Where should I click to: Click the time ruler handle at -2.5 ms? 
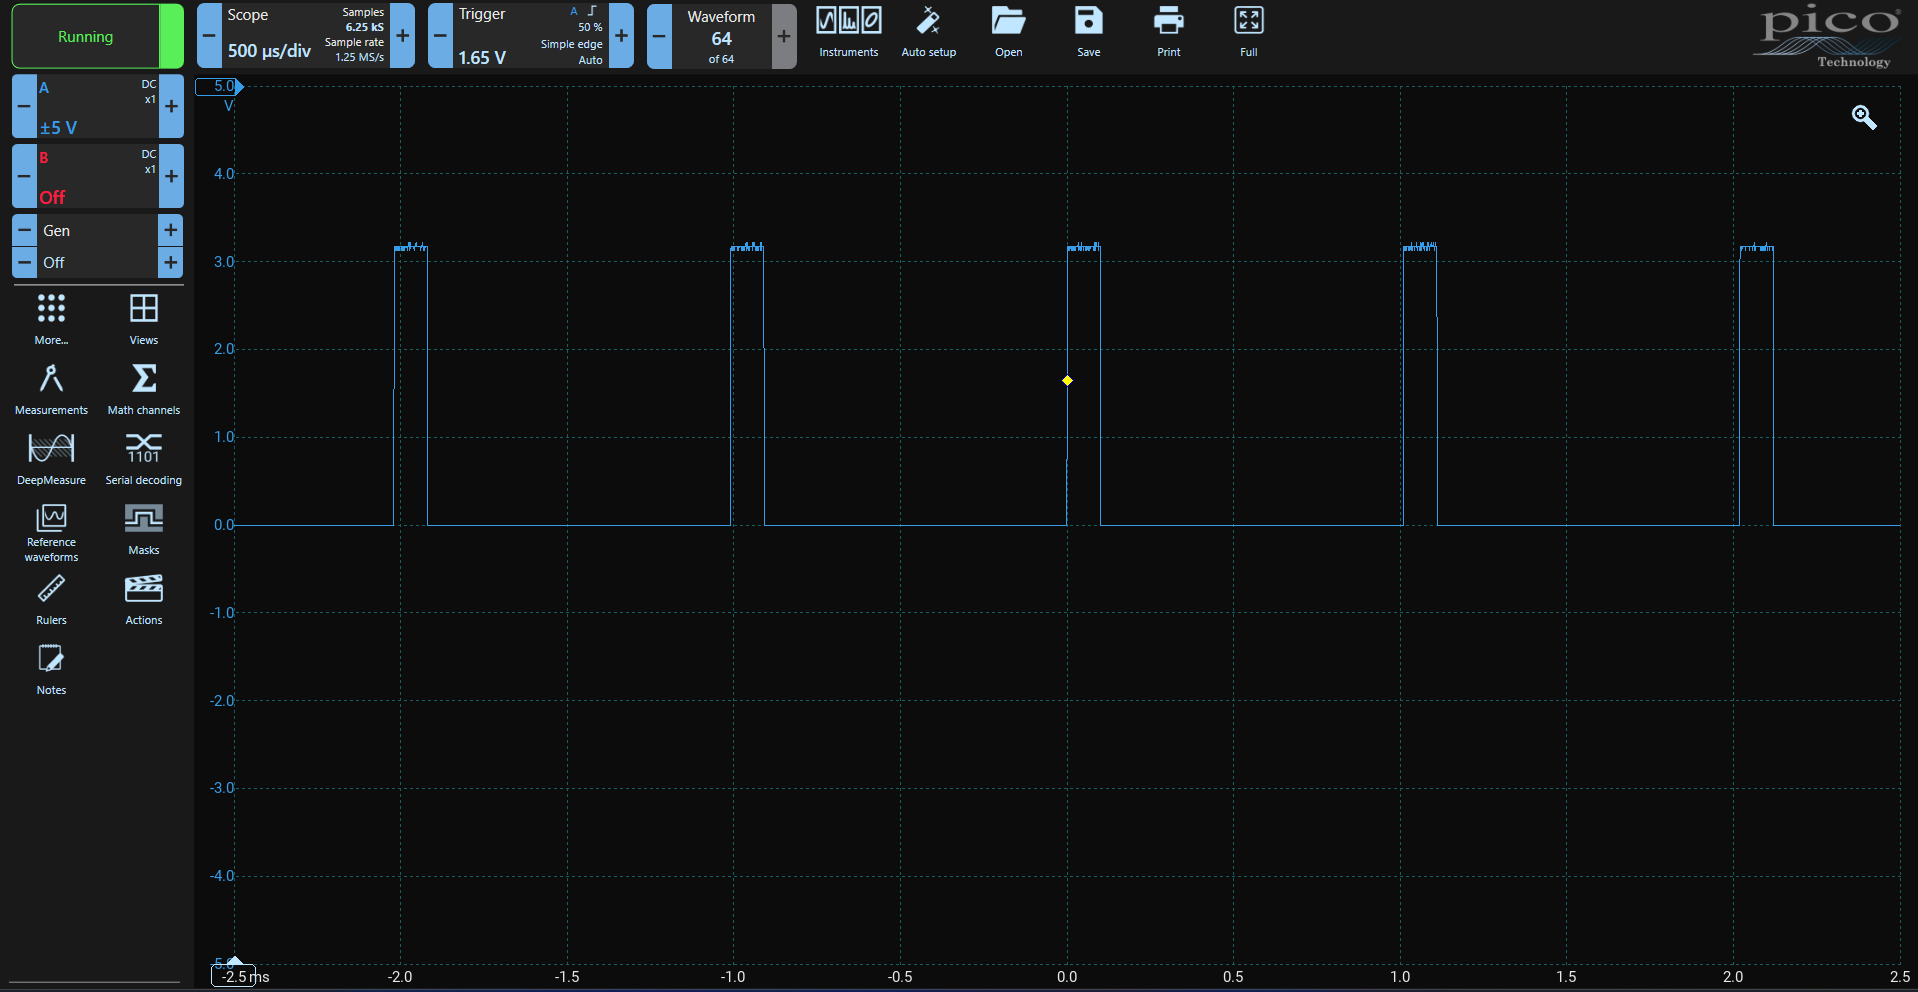coord(233,975)
